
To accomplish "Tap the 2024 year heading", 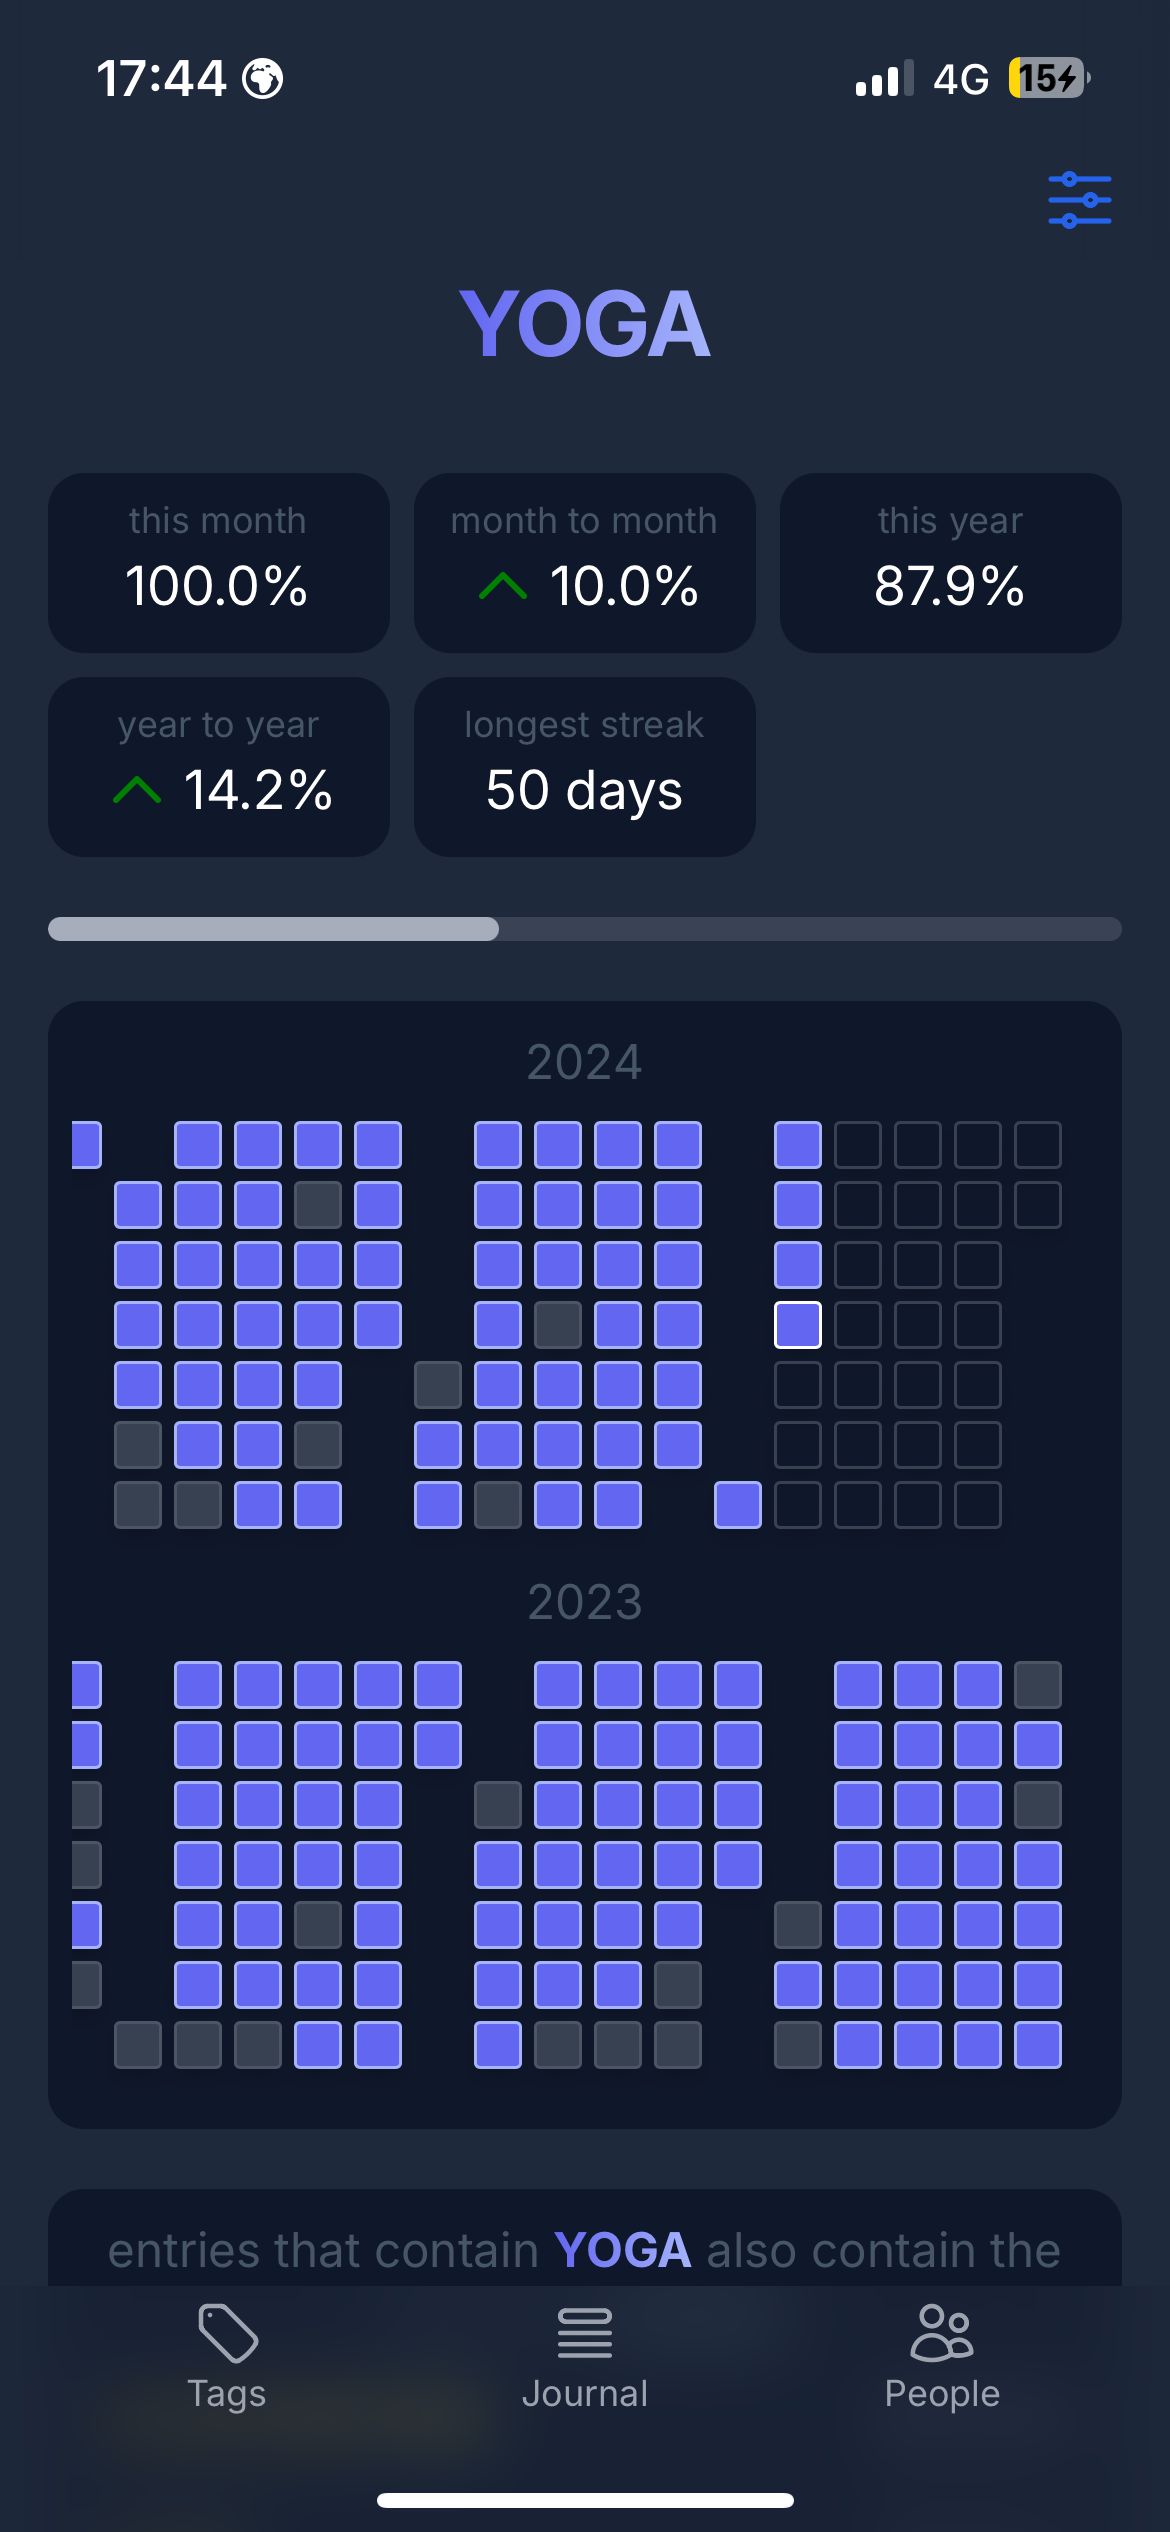I will click(585, 1062).
